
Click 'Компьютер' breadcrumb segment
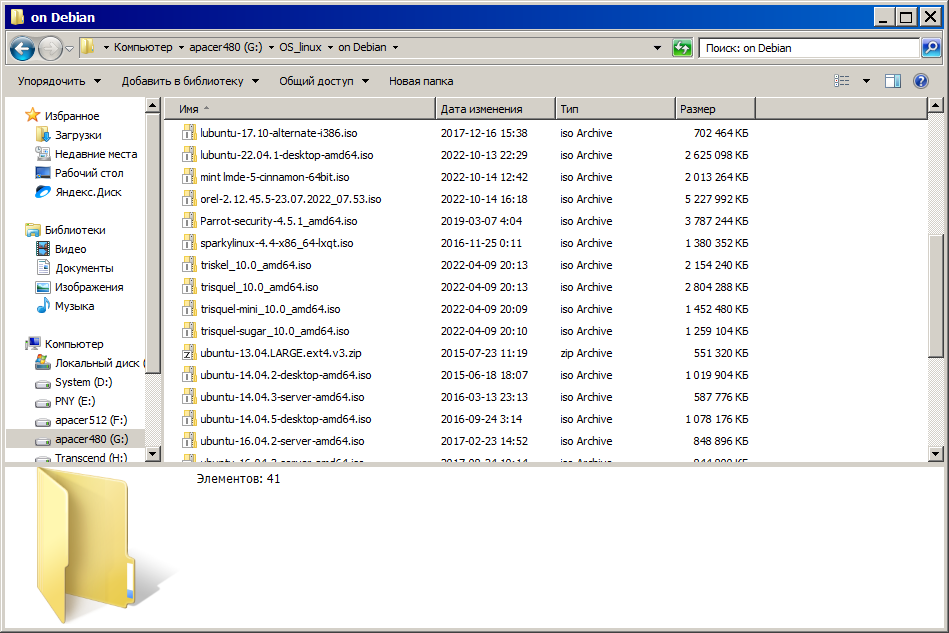[143, 47]
